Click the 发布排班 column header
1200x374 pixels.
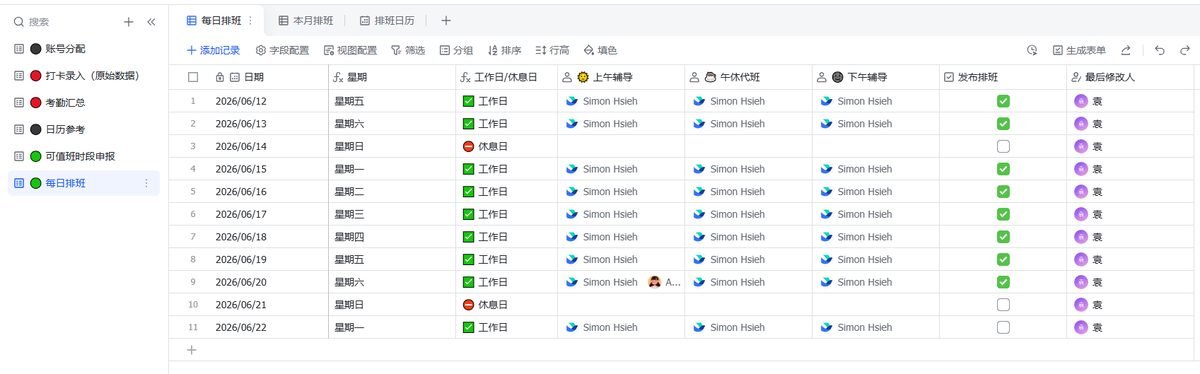point(1003,77)
